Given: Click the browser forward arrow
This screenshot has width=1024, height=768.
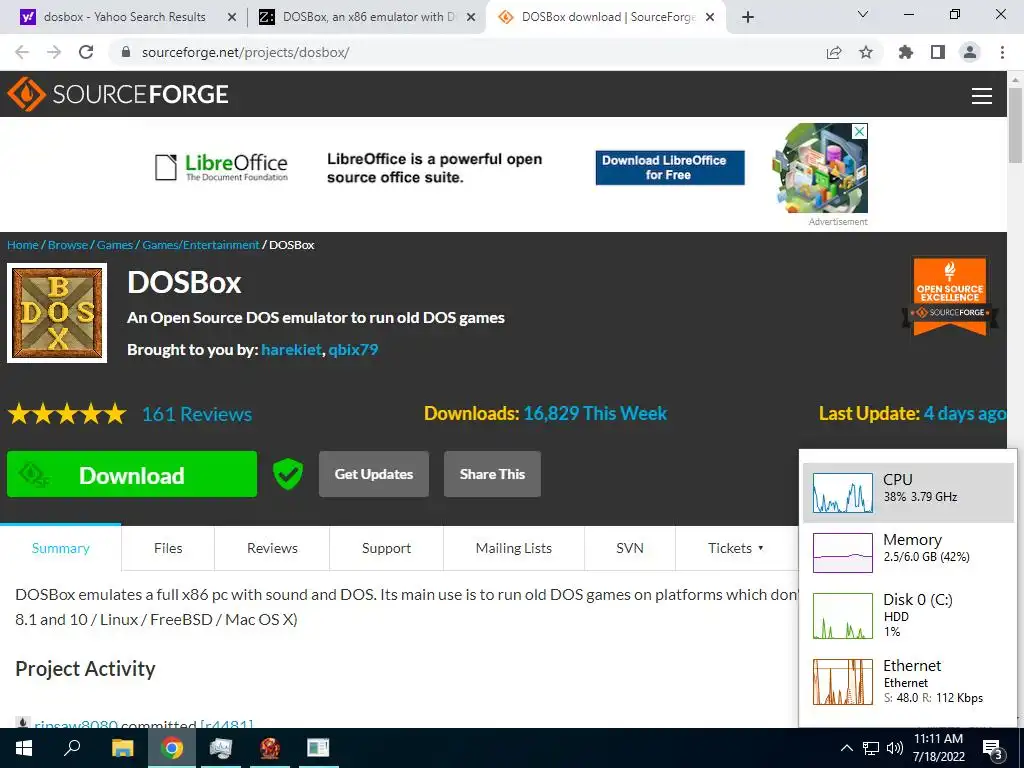Looking at the screenshot, I should 54,52.
